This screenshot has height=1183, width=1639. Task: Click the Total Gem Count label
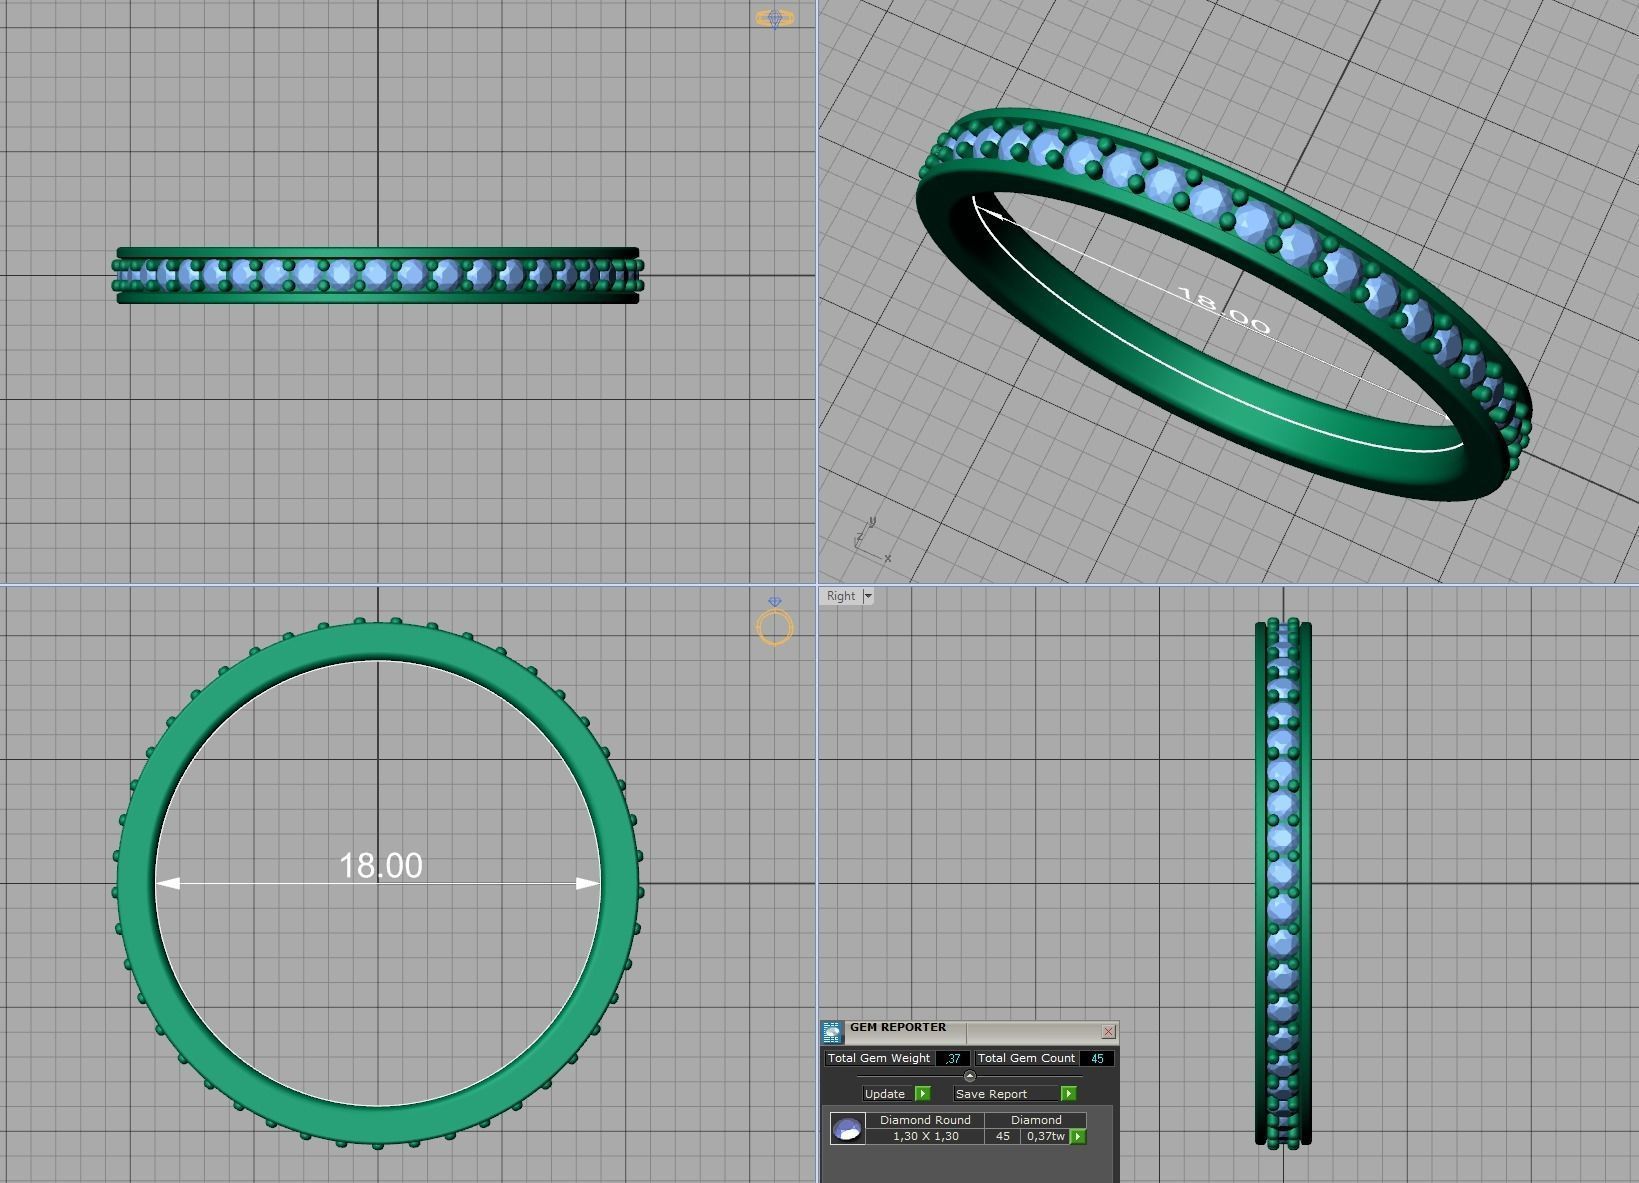pos(1026,1058)
